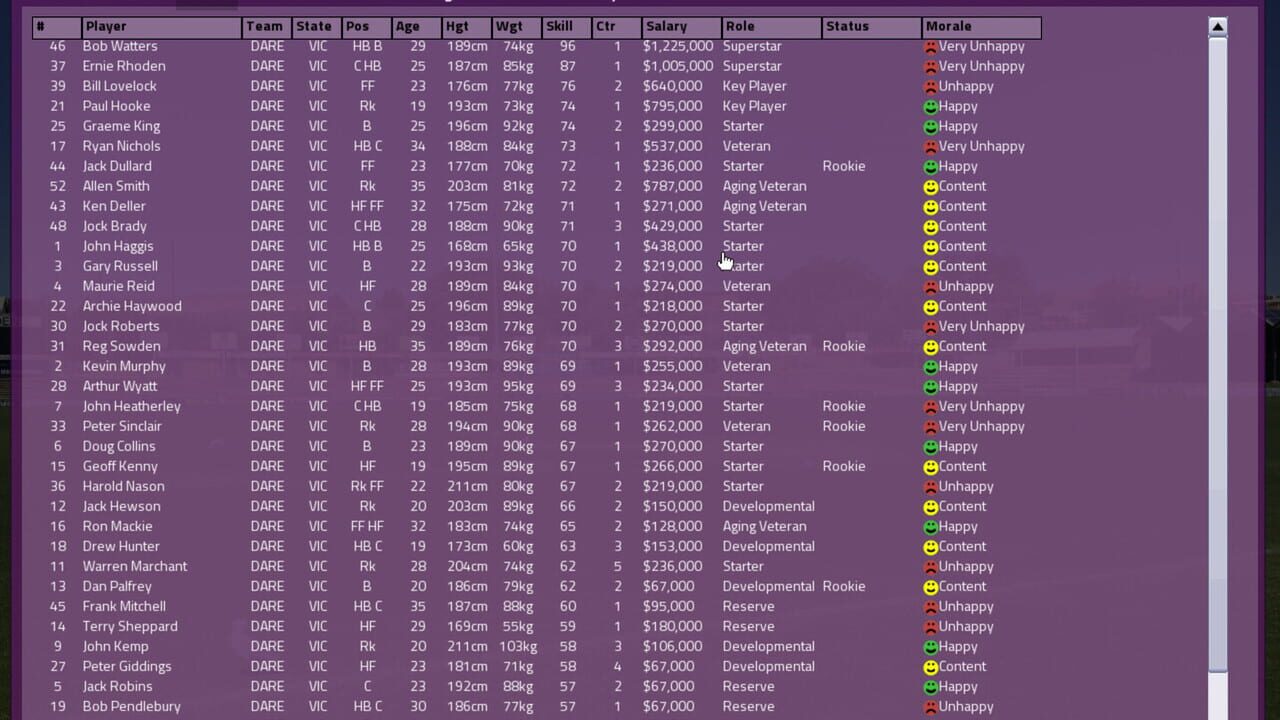
Task: Click Bob Watters' very unhappy morale face icon
Action: pos(931,46)
